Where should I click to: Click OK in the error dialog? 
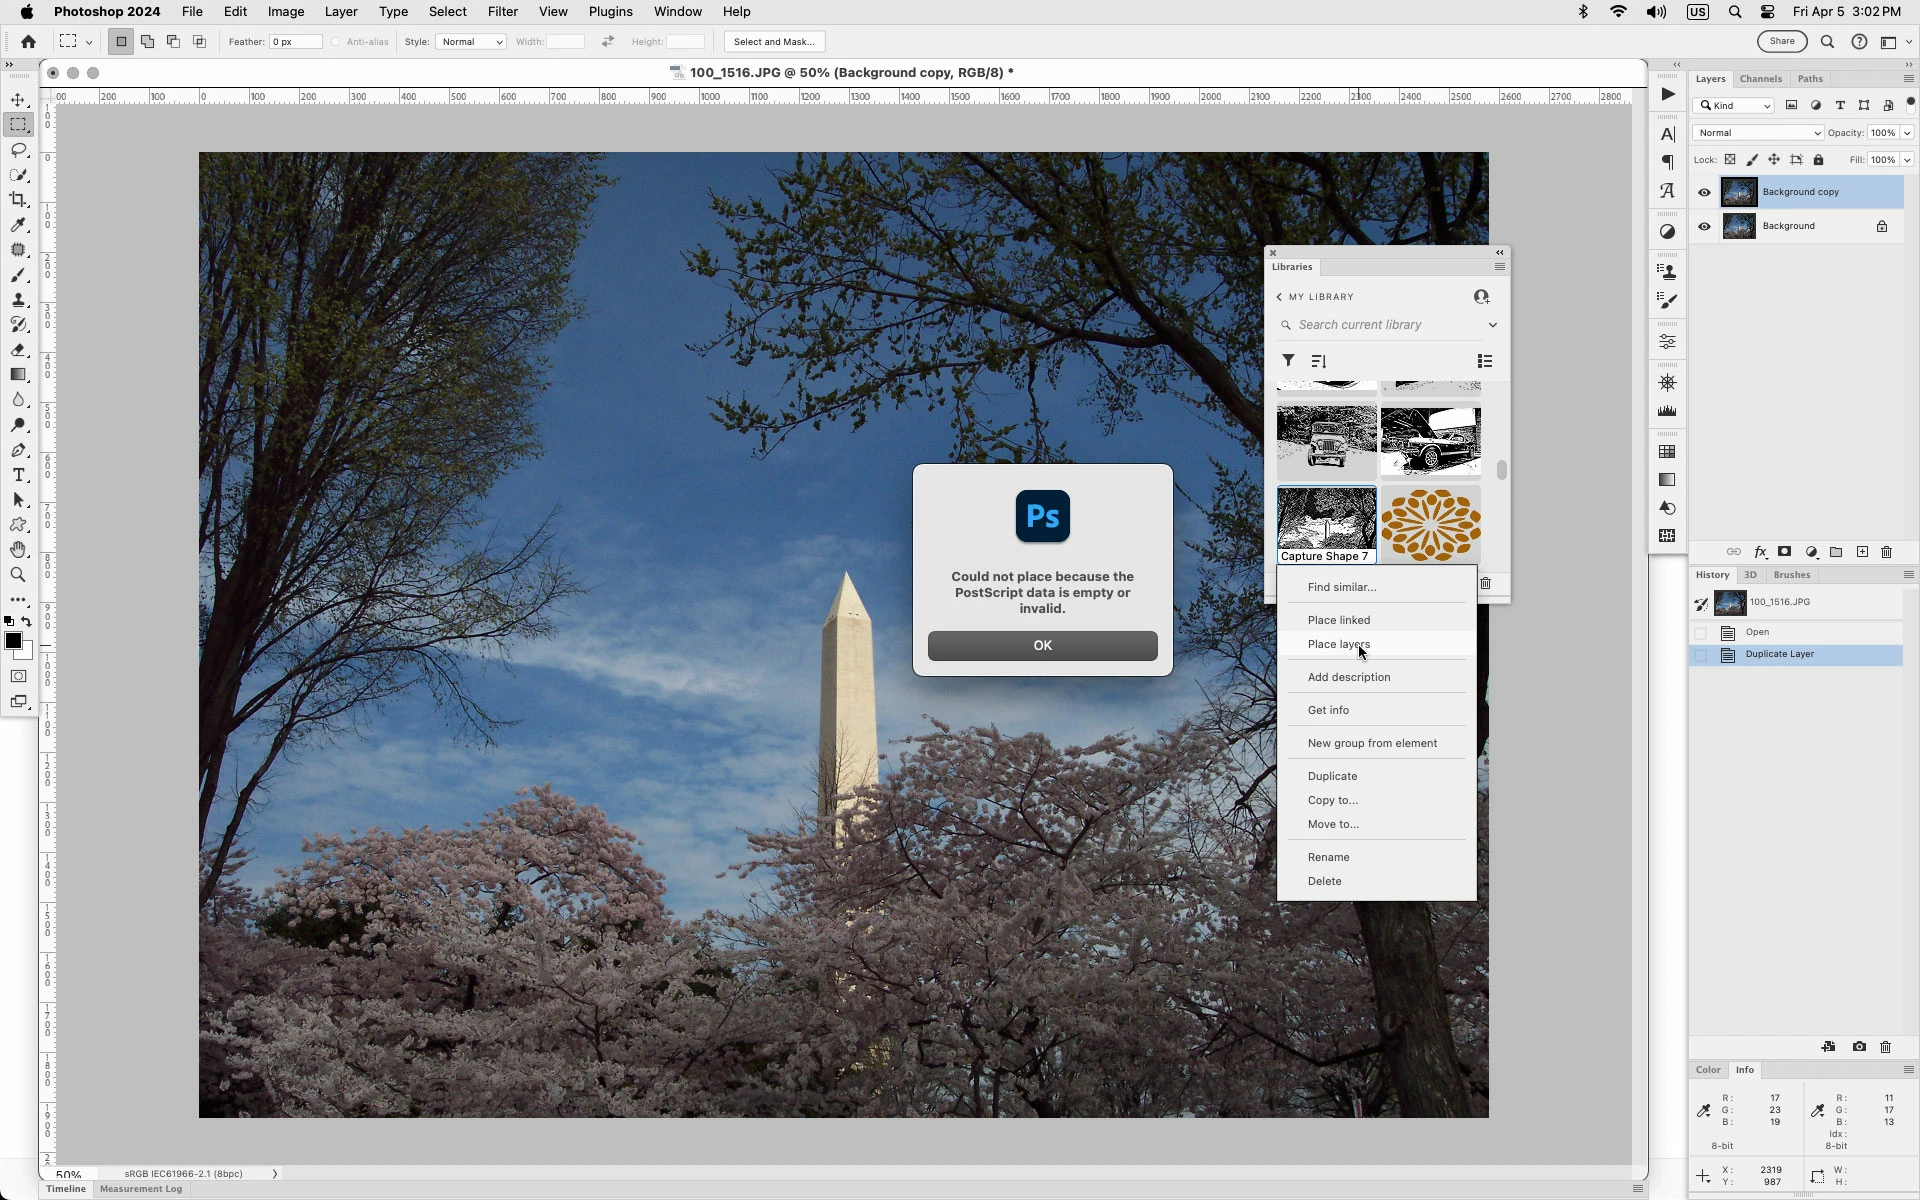click(x=1042, y=646)
